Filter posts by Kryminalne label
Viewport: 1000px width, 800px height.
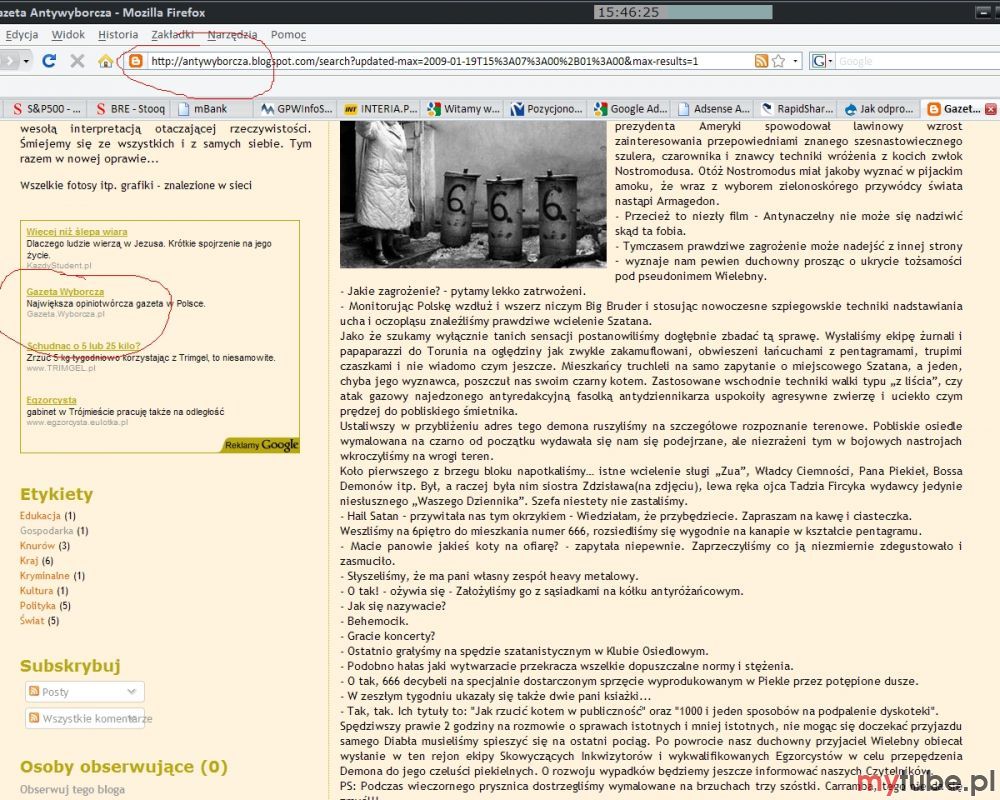tap(45, 575)
